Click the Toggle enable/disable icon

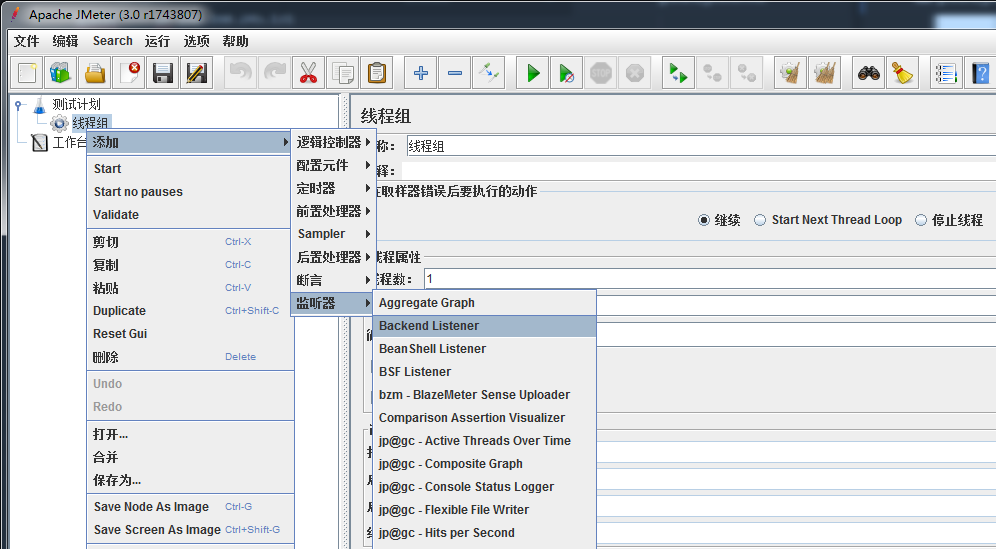(489, 73)
